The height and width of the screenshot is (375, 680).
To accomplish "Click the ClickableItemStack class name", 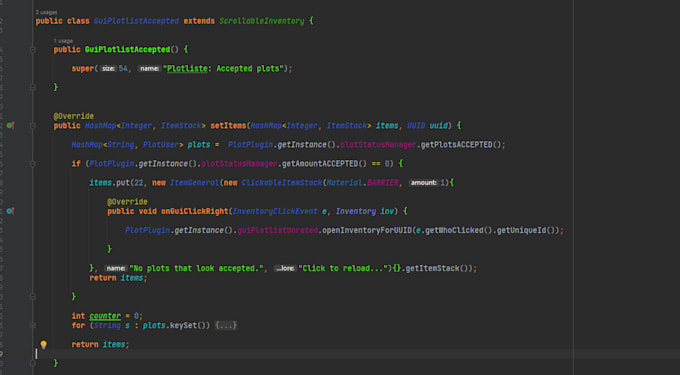I will pyautogui.click(x=282, y=183).
